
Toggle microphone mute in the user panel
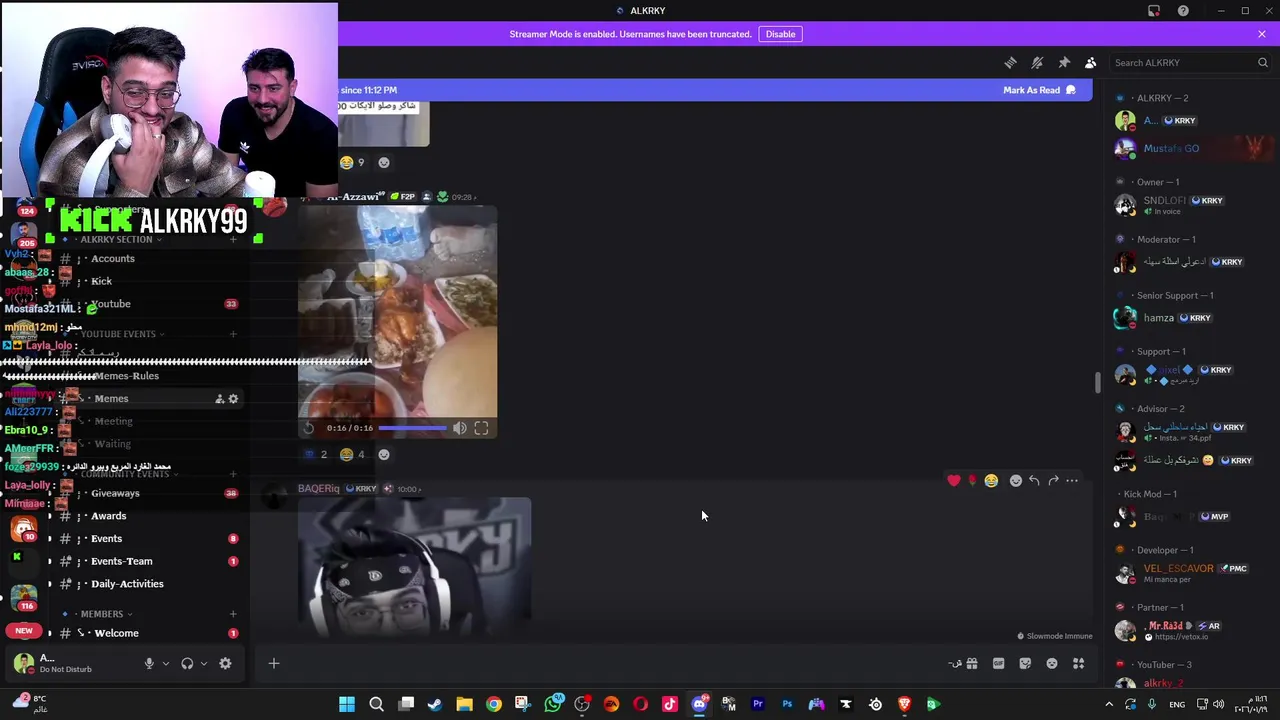(149, 663)
